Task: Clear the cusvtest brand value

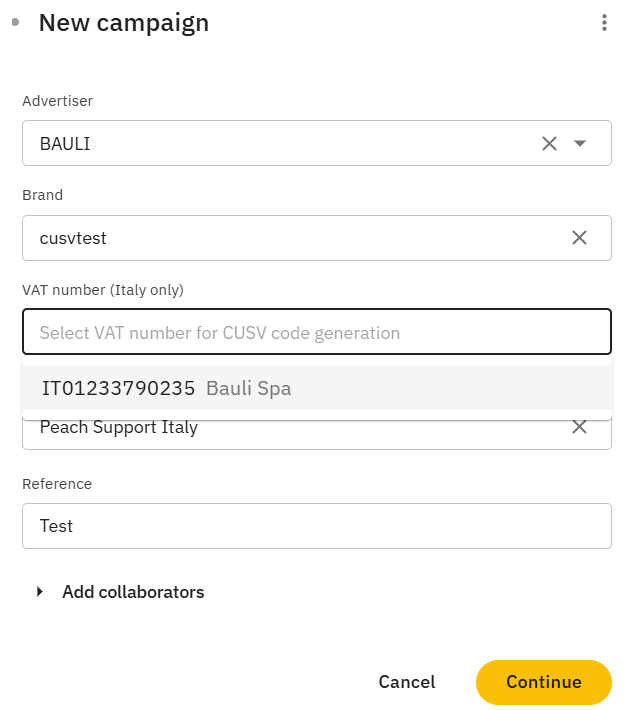Action: pyautogui.click(x=579, y=238)
